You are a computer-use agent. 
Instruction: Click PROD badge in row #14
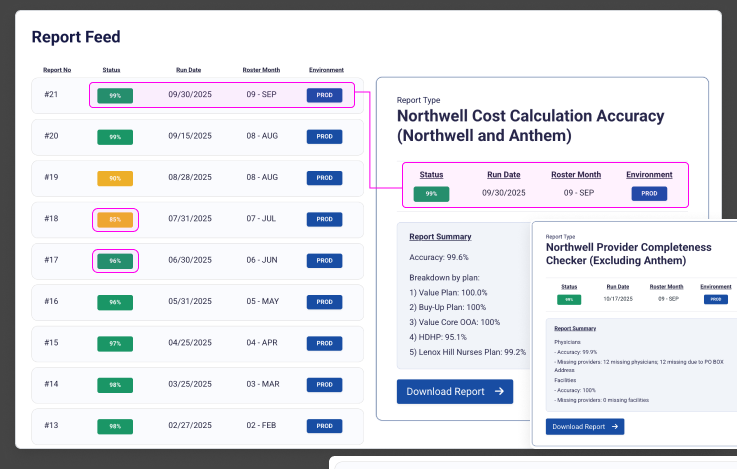pyautogui.click(x=324, y=384)
